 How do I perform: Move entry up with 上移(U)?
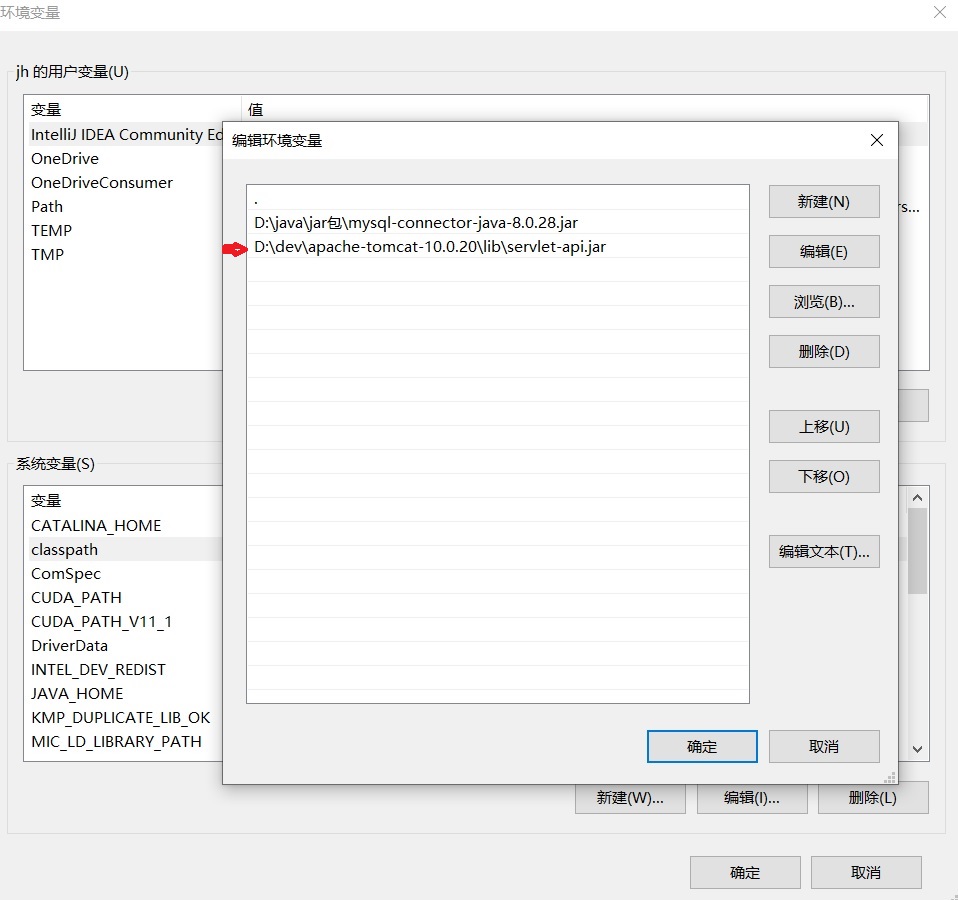[823, 426]
